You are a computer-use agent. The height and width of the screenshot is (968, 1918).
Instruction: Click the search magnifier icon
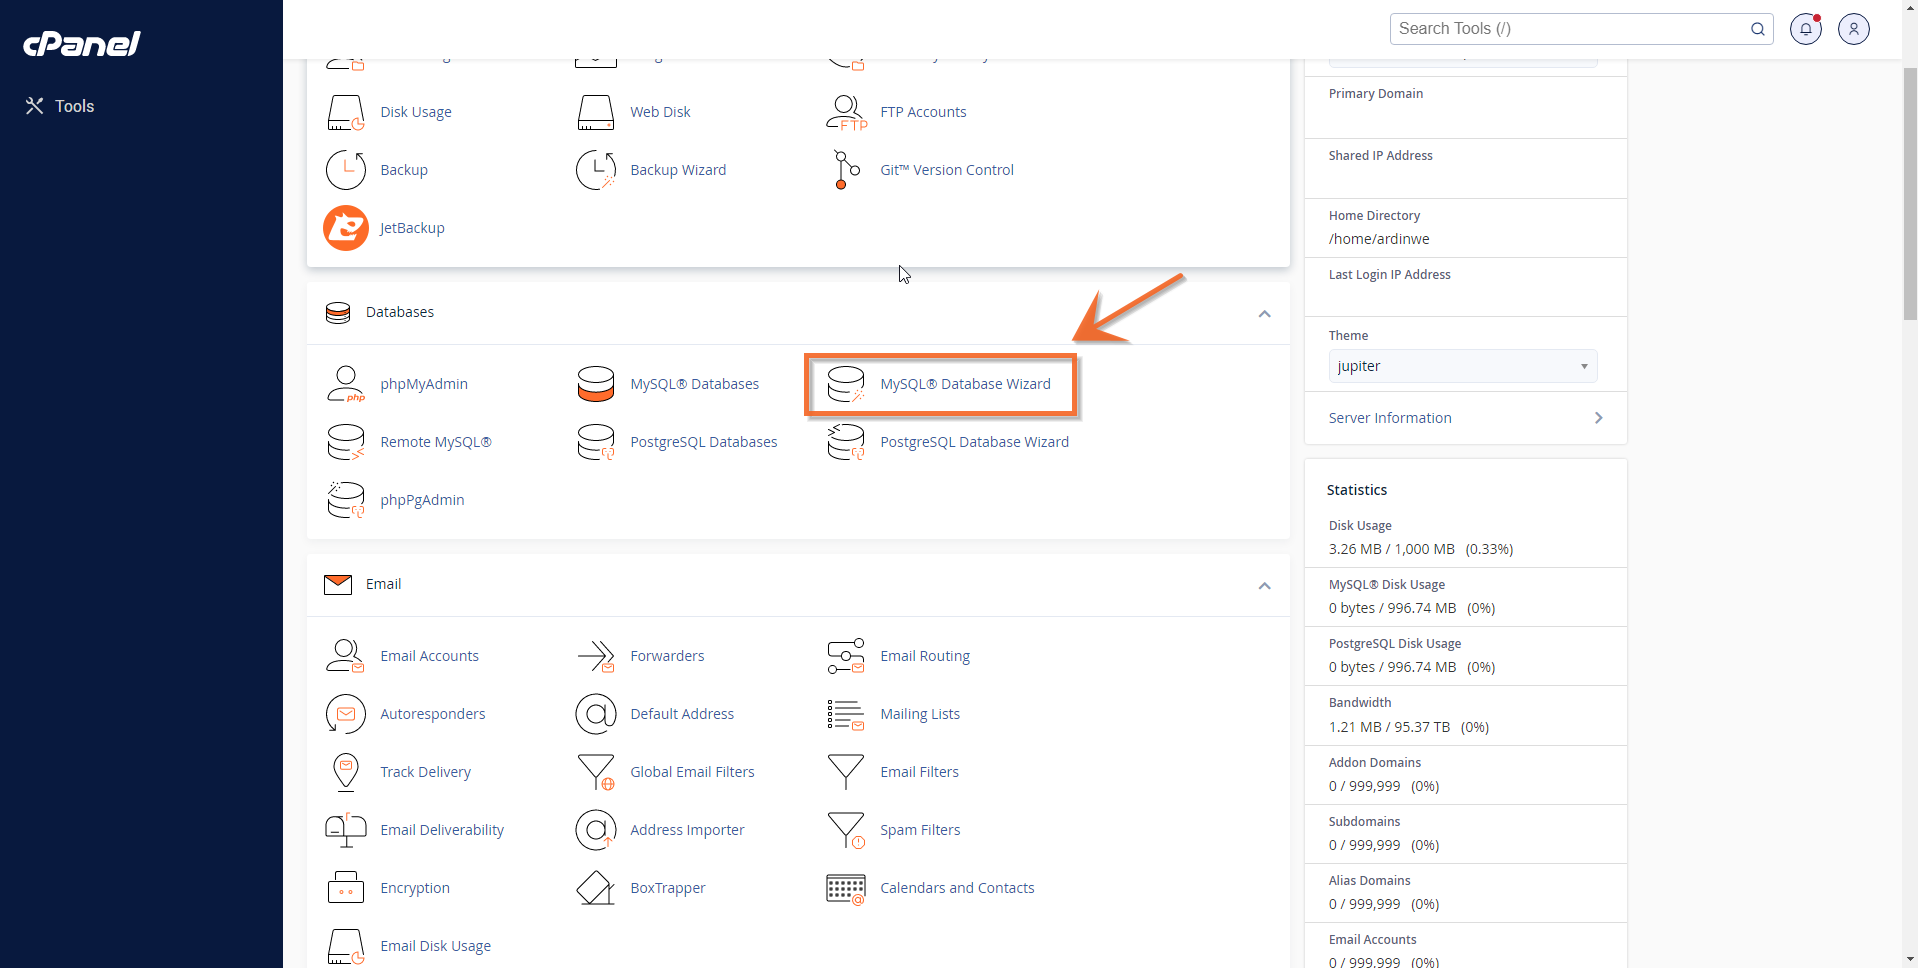[x=1757, y=29]
